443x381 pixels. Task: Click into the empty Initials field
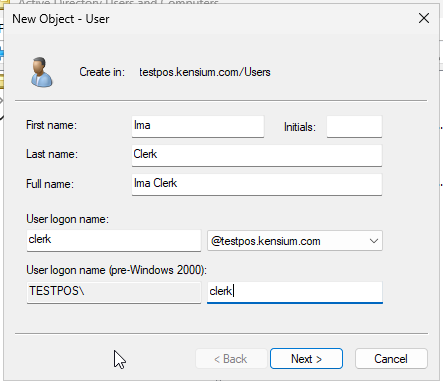(x=354, y=126)
